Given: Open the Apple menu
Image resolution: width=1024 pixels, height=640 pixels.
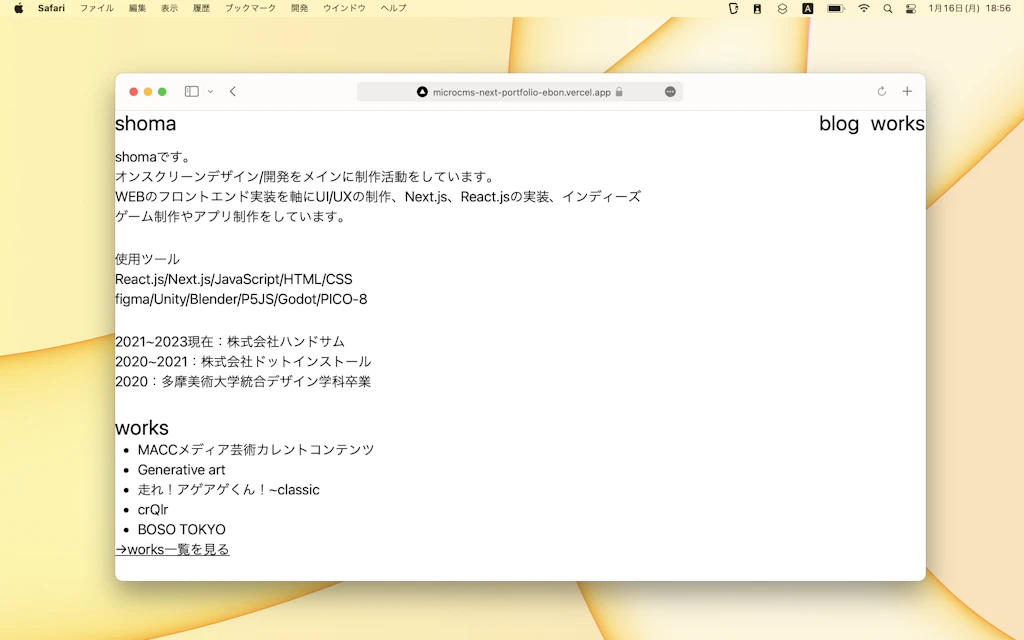Looking at the screenshot, I should [x=18, y=8].
